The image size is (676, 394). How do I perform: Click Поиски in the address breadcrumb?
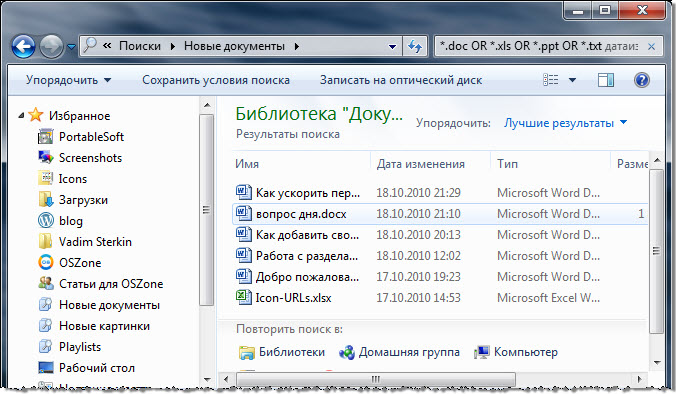140,46
